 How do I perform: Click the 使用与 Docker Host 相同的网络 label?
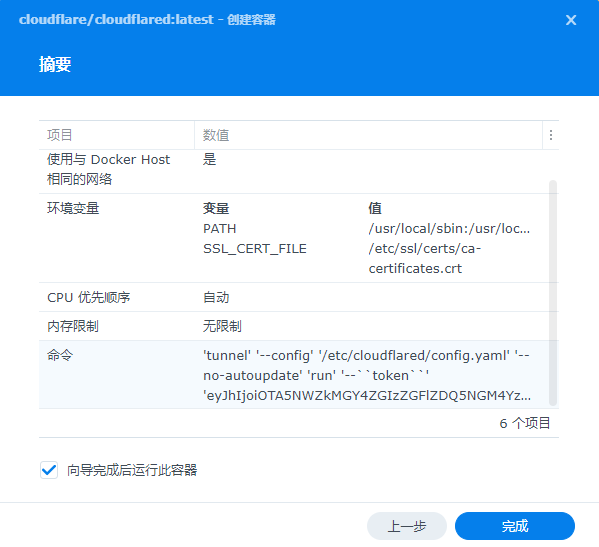(108, 169)
